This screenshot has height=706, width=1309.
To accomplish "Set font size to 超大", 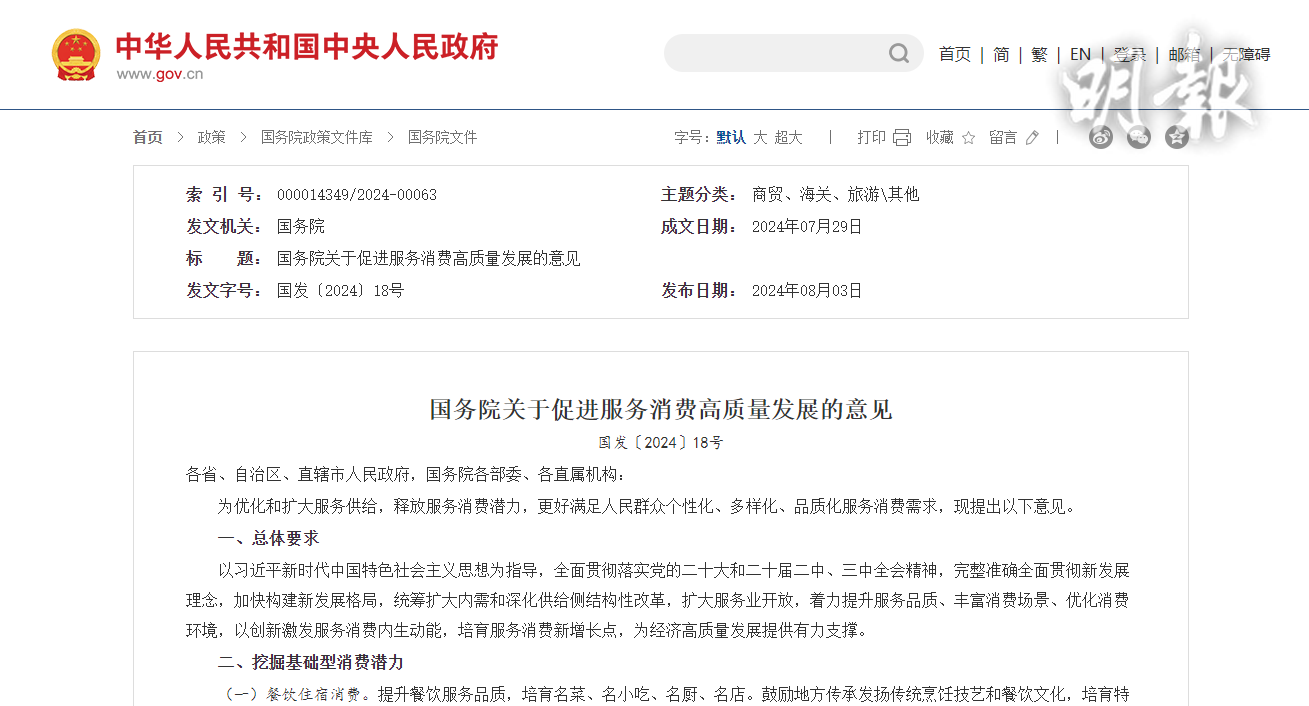I will pos(788,138).
